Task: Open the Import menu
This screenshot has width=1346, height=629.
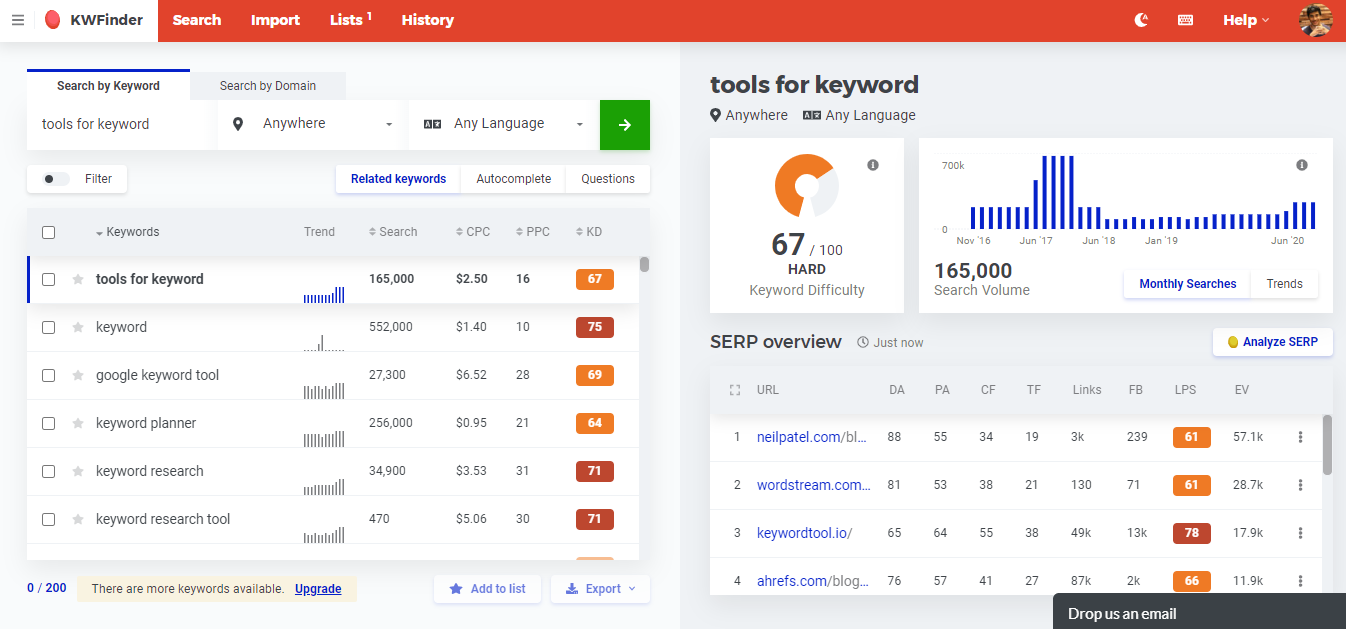Action: [x=275, y=20]
